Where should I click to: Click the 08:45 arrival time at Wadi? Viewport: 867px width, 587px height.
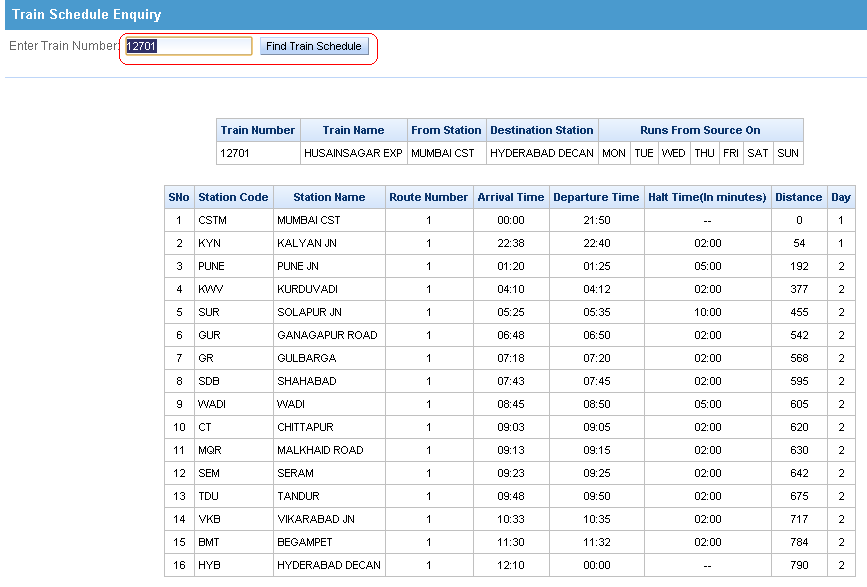[511, 404]
